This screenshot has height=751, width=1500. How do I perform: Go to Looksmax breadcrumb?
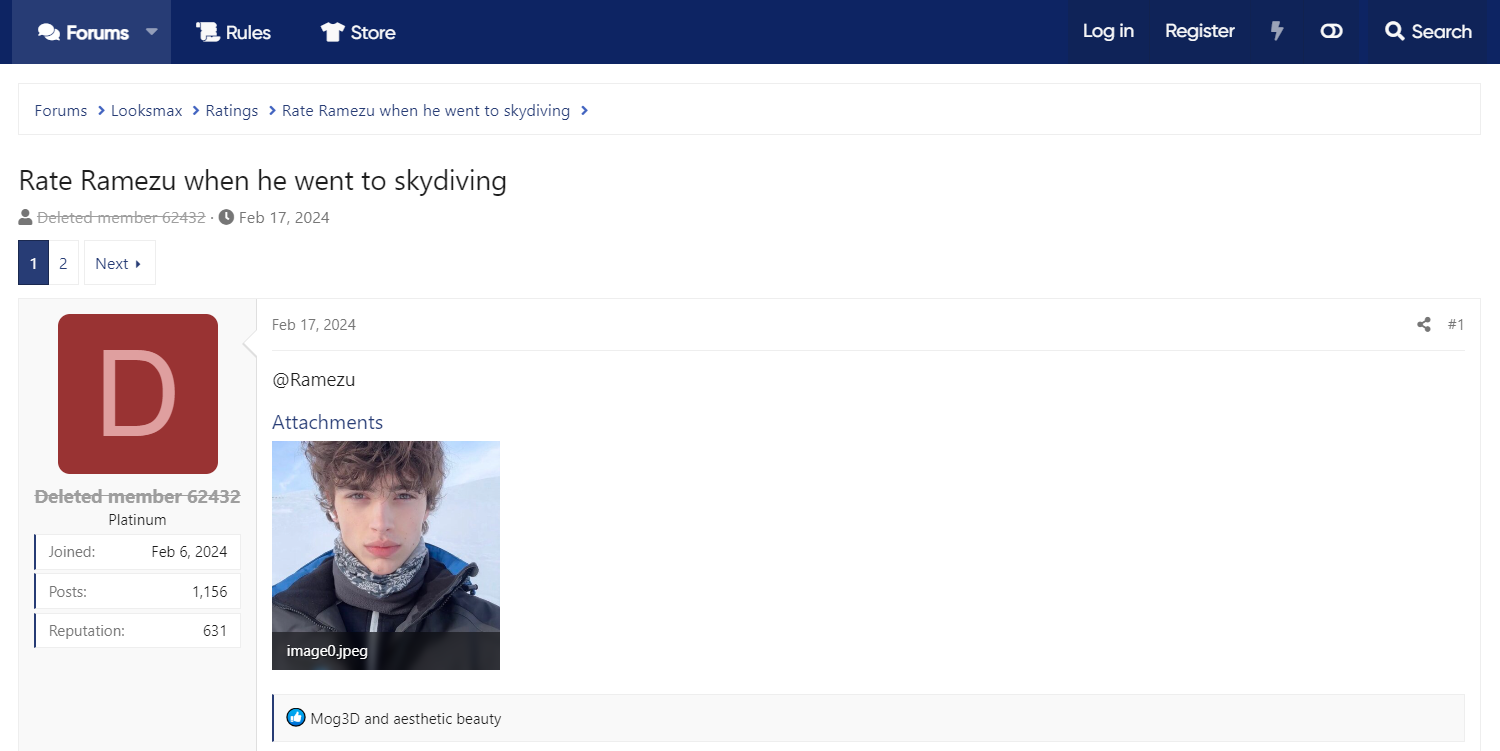147,110
